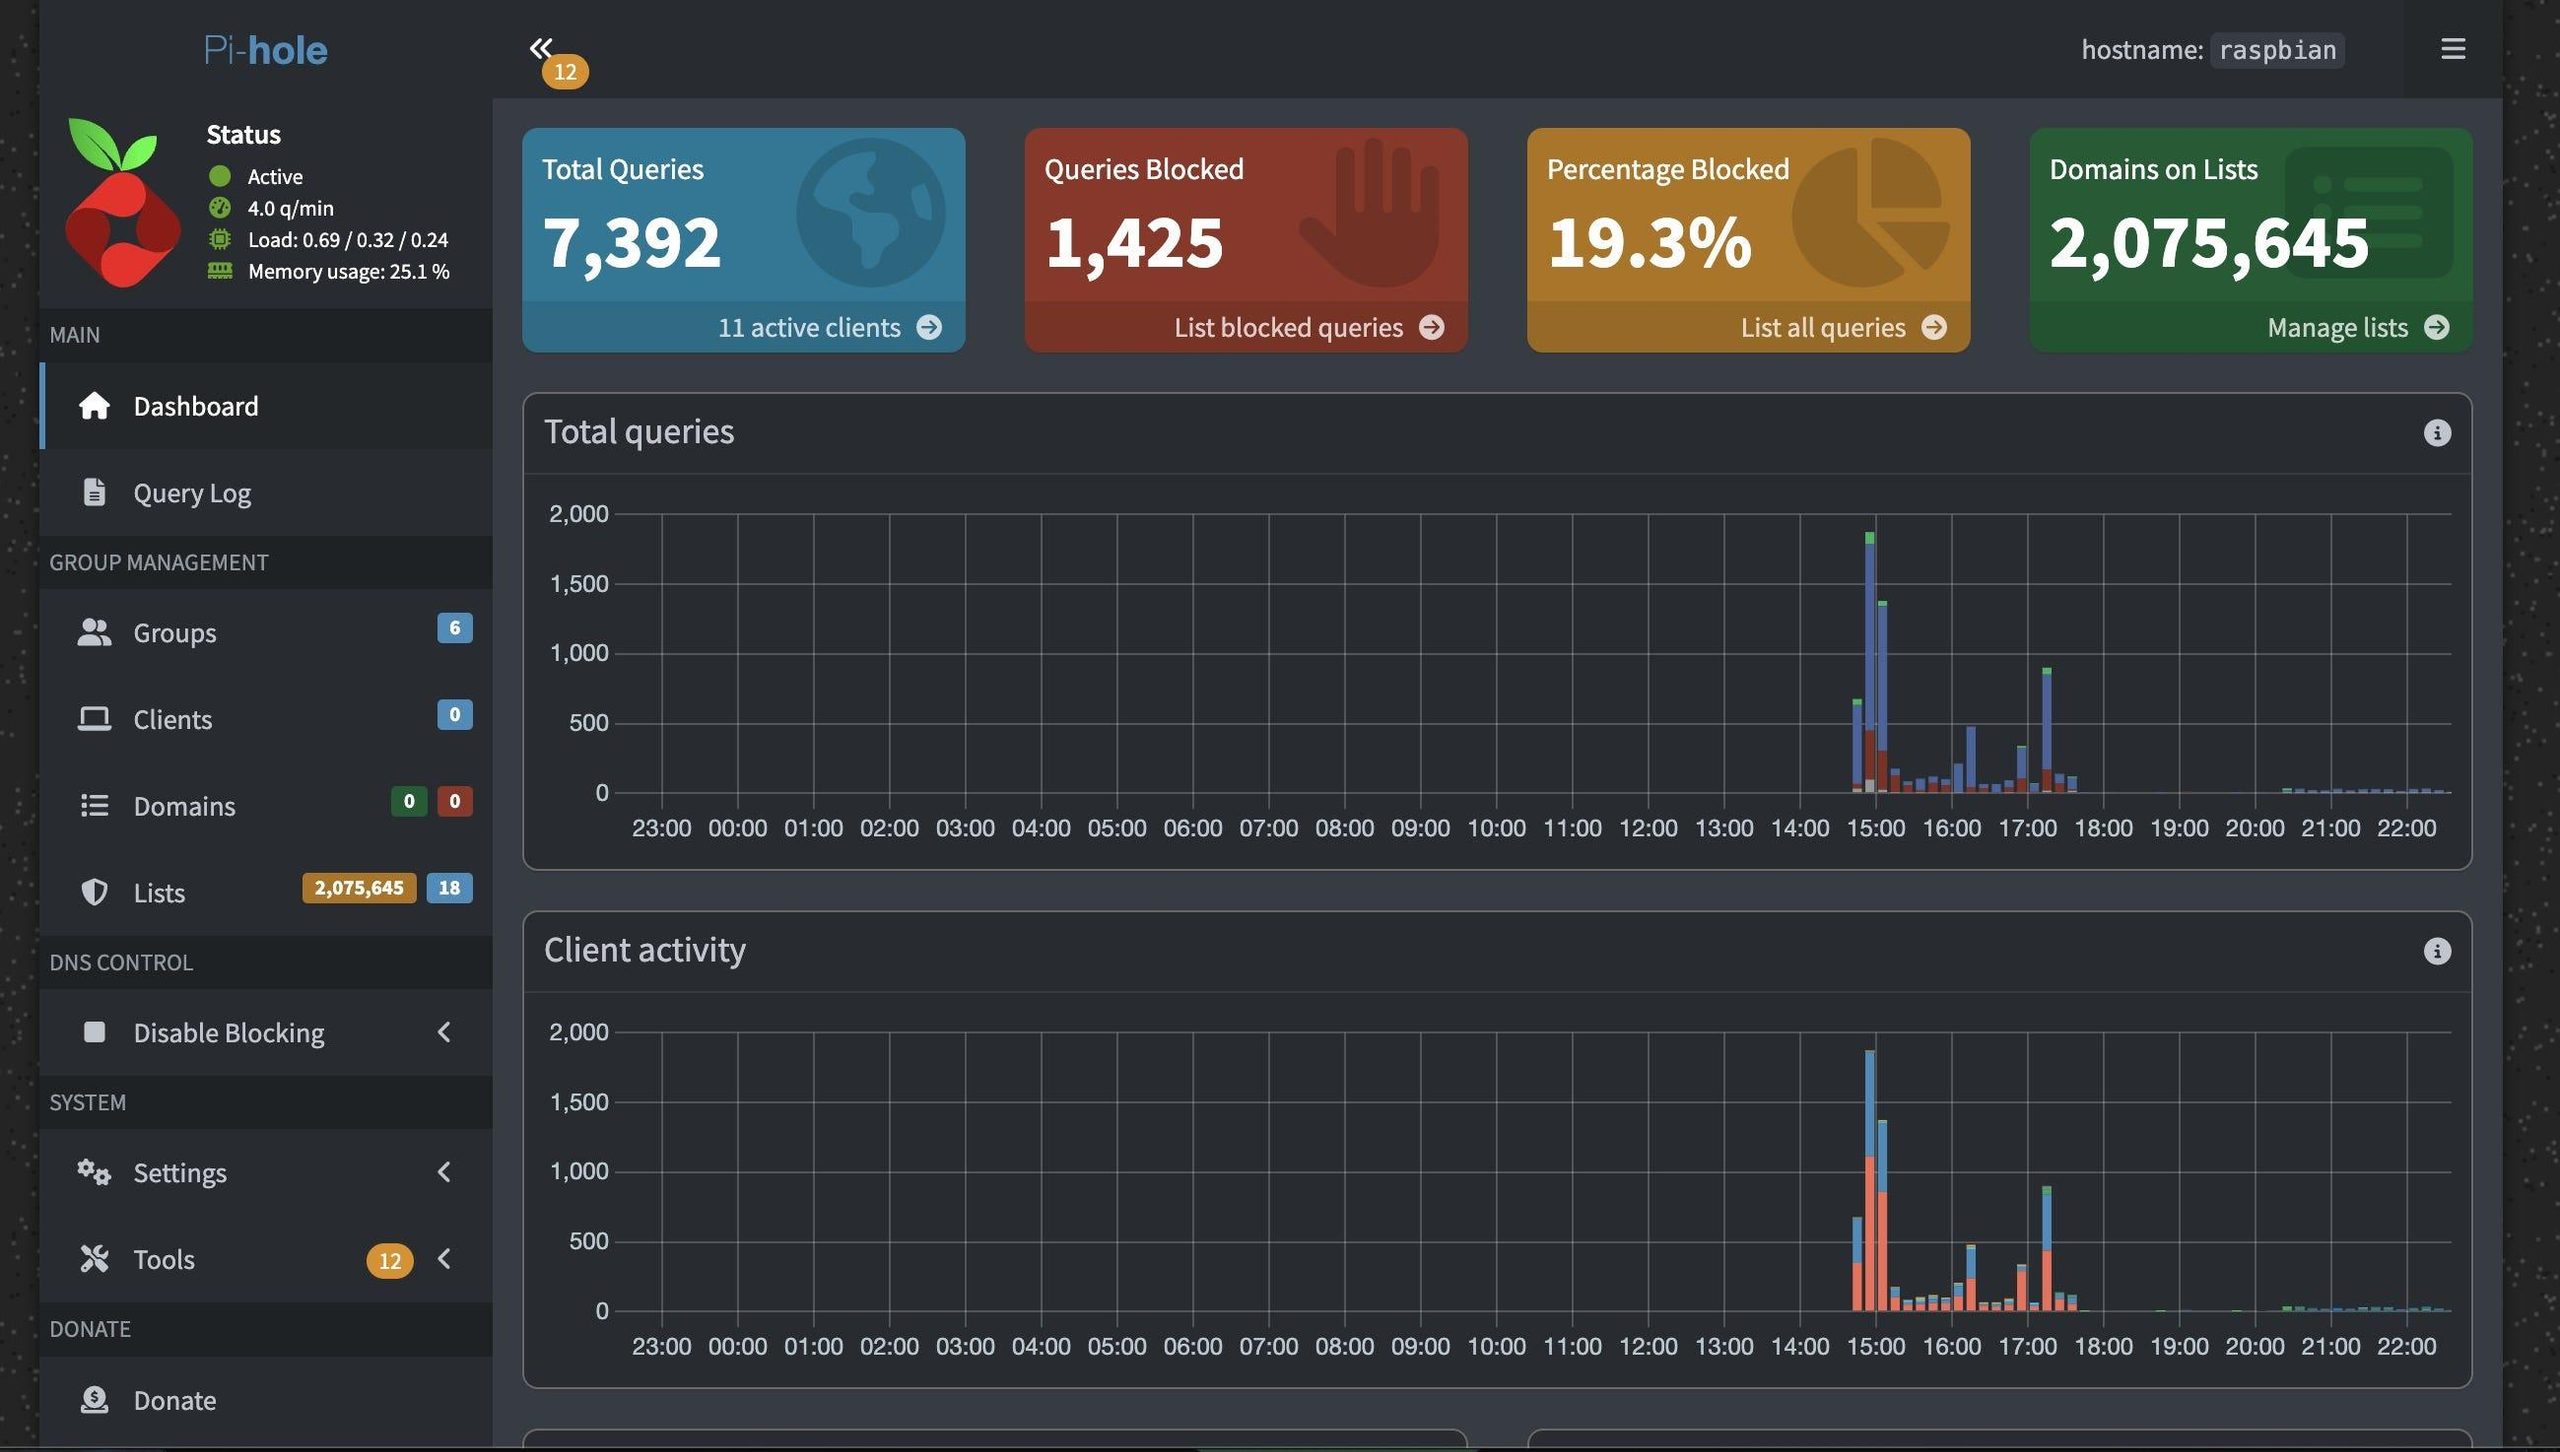Viewport: 2560px width, 1452px height.
Task: Click arrow icon beside 11 active clients
Action: (x=929, y=327)
